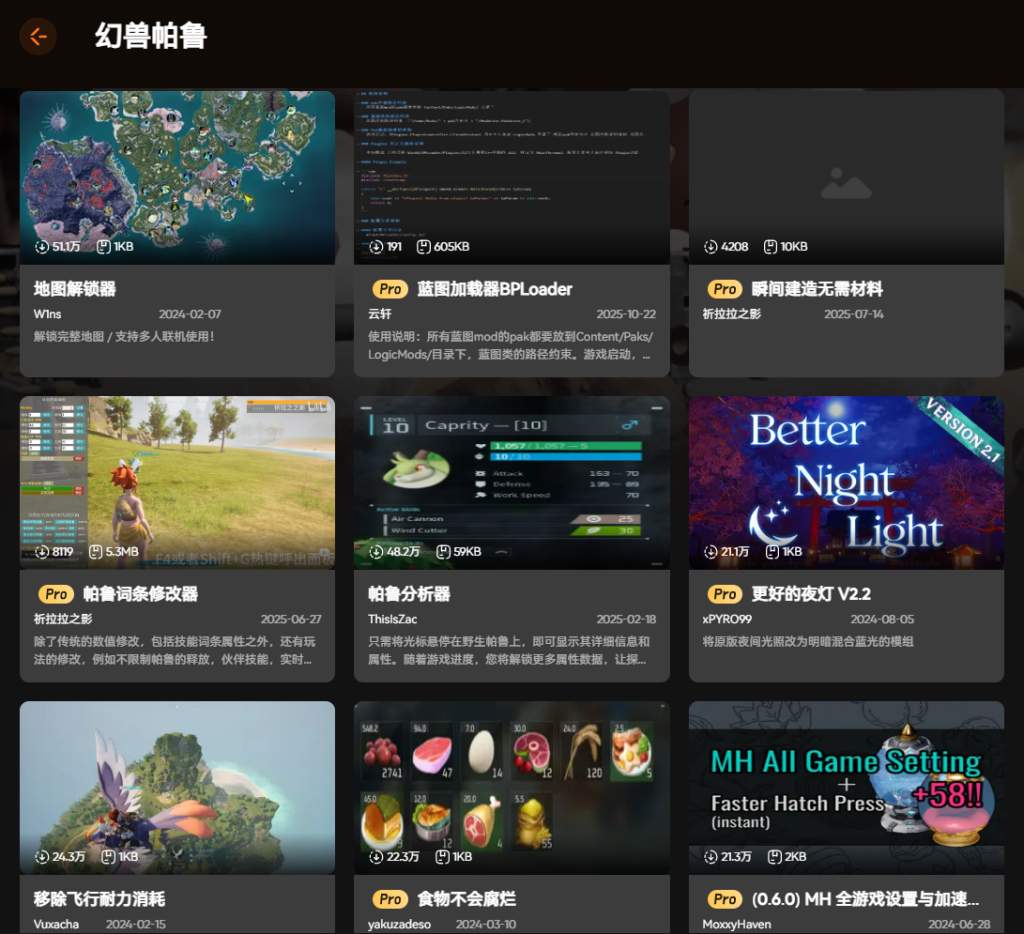Click Pro badge beside 帕鲁词条修改器
This screenshot has height=934, width=1024.
(x=56, y=594)
